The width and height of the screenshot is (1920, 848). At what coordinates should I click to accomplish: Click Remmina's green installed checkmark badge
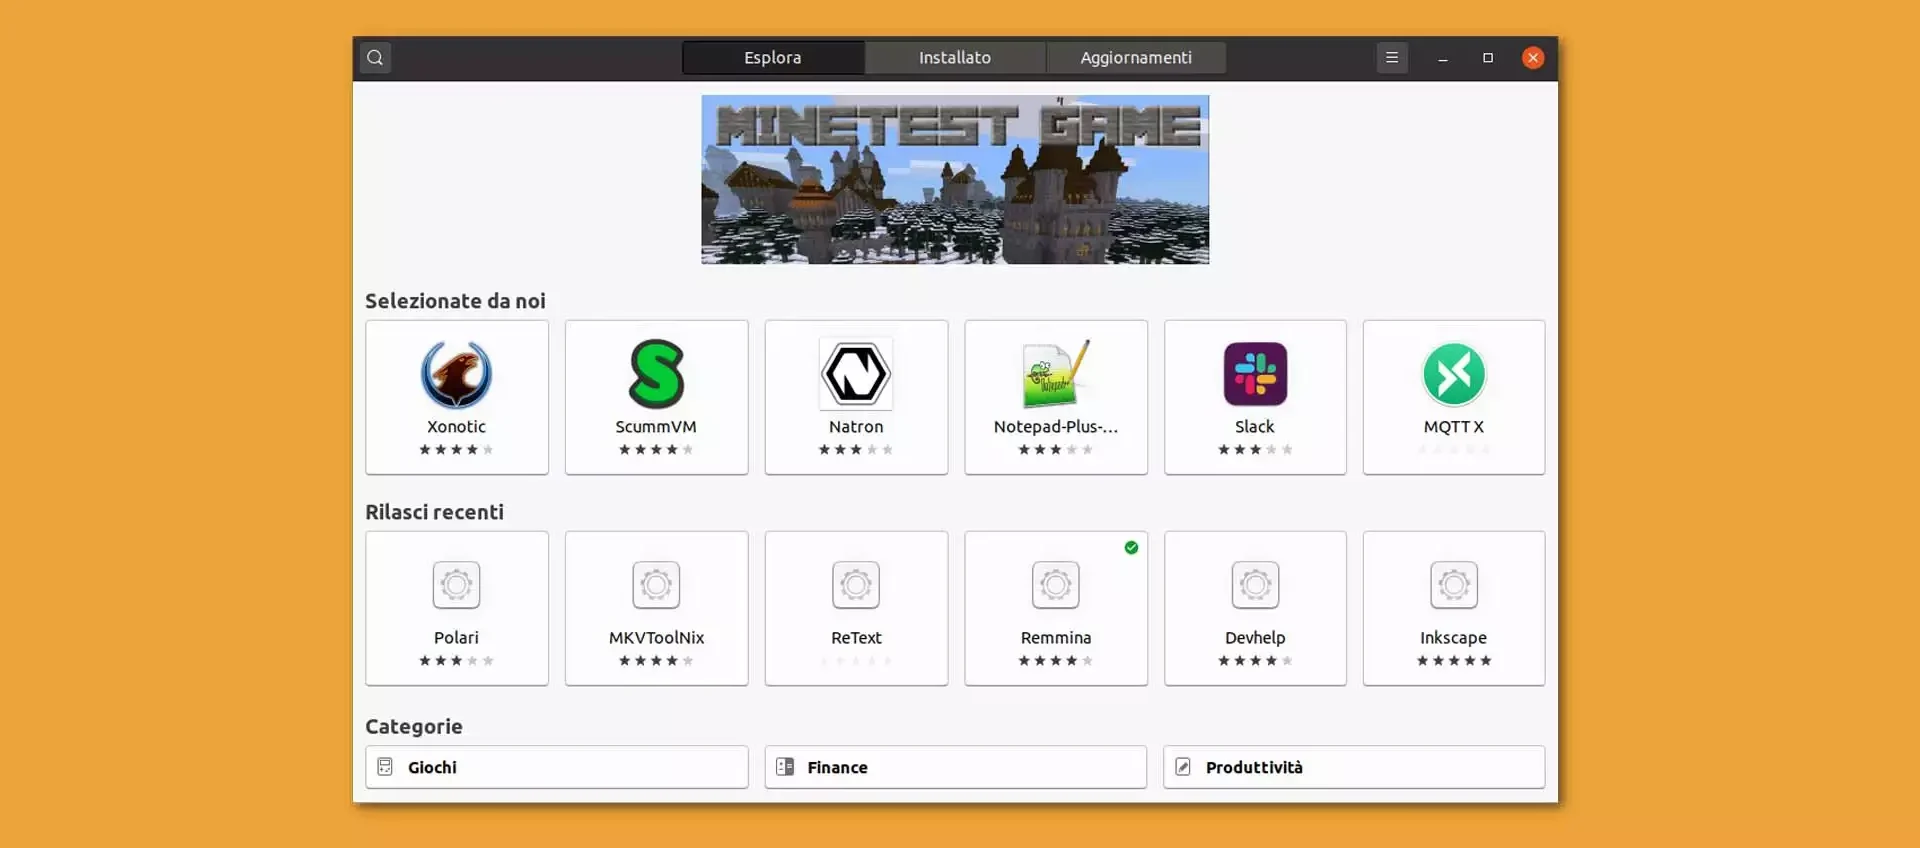pyautogui.click(x=1131, y=547)
